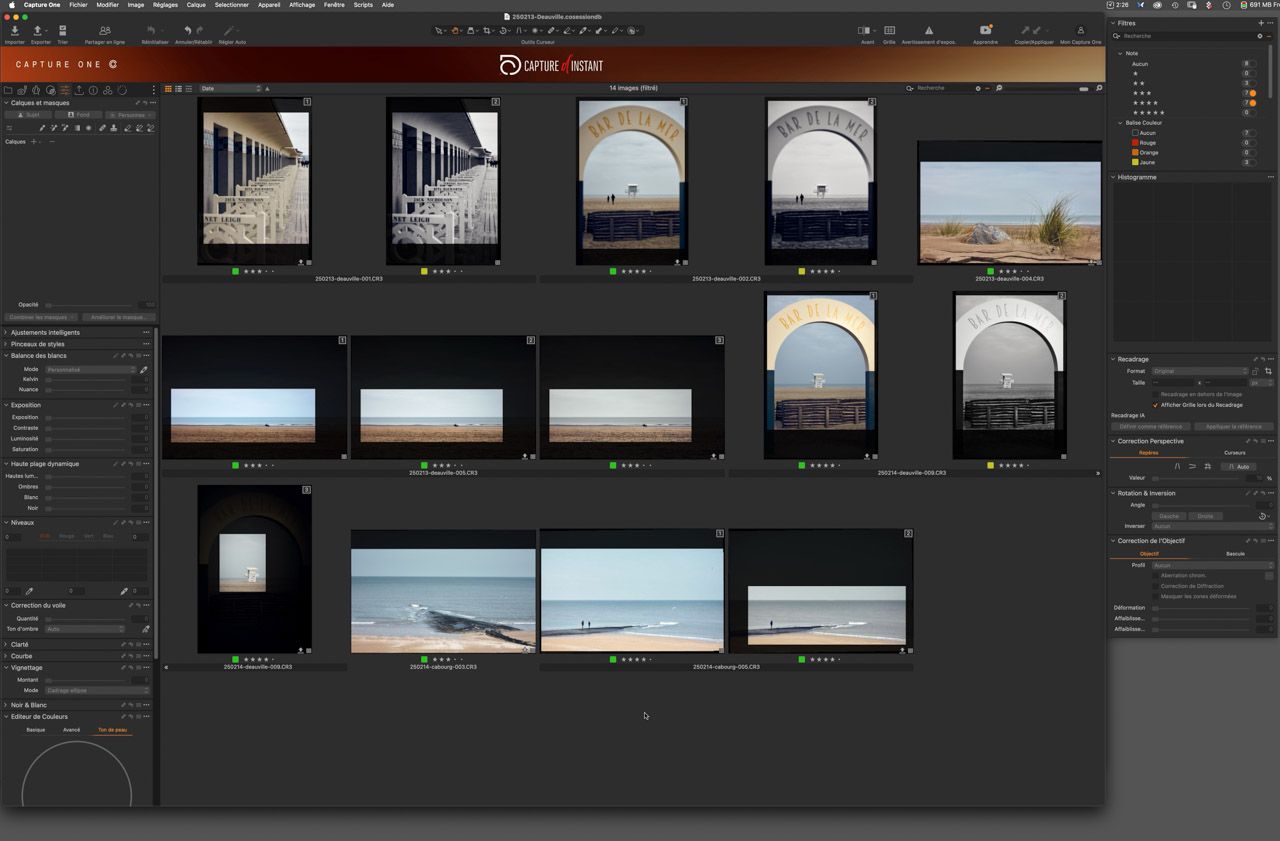
Task: Select the crop cursor tool in toolbar
Action: [488, 31]
